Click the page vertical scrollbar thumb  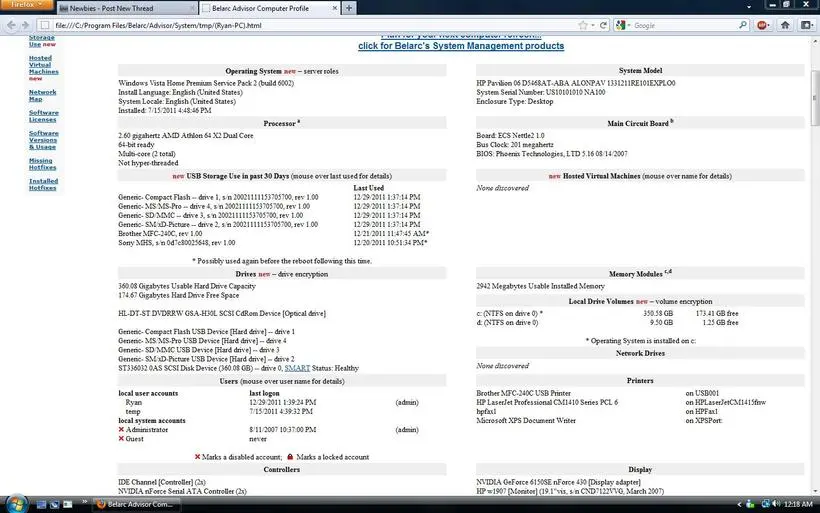[815, 98]
